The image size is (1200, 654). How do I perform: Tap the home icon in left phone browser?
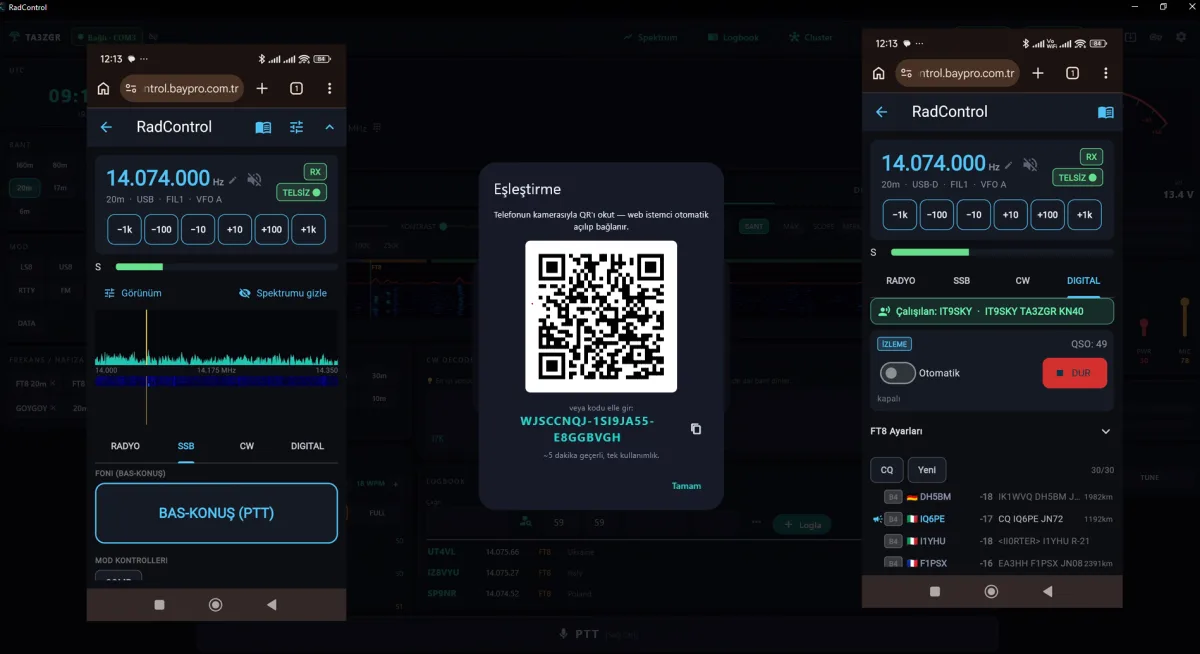(103, 88)
